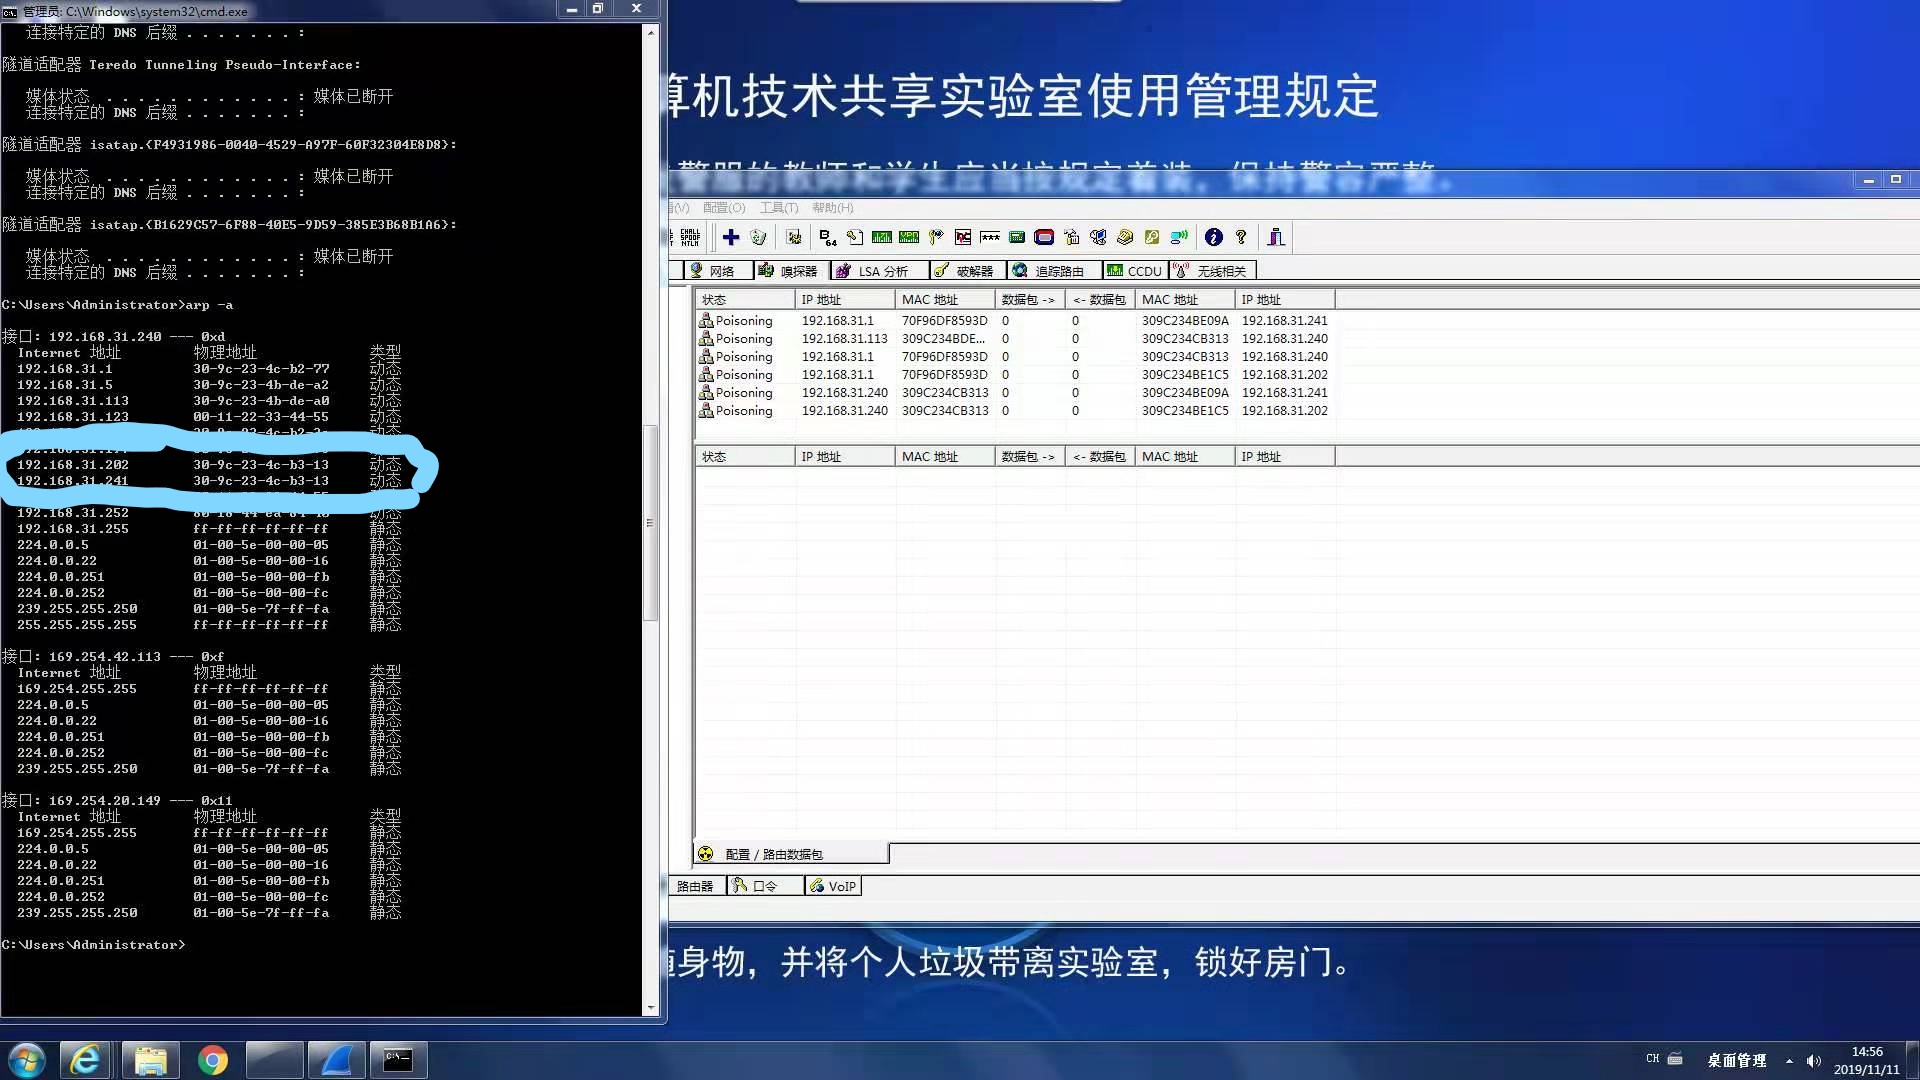Open the VNC password decoder icon
Screen dimensions: 1920x1080
pyautogui.click(x=962, y=237)
